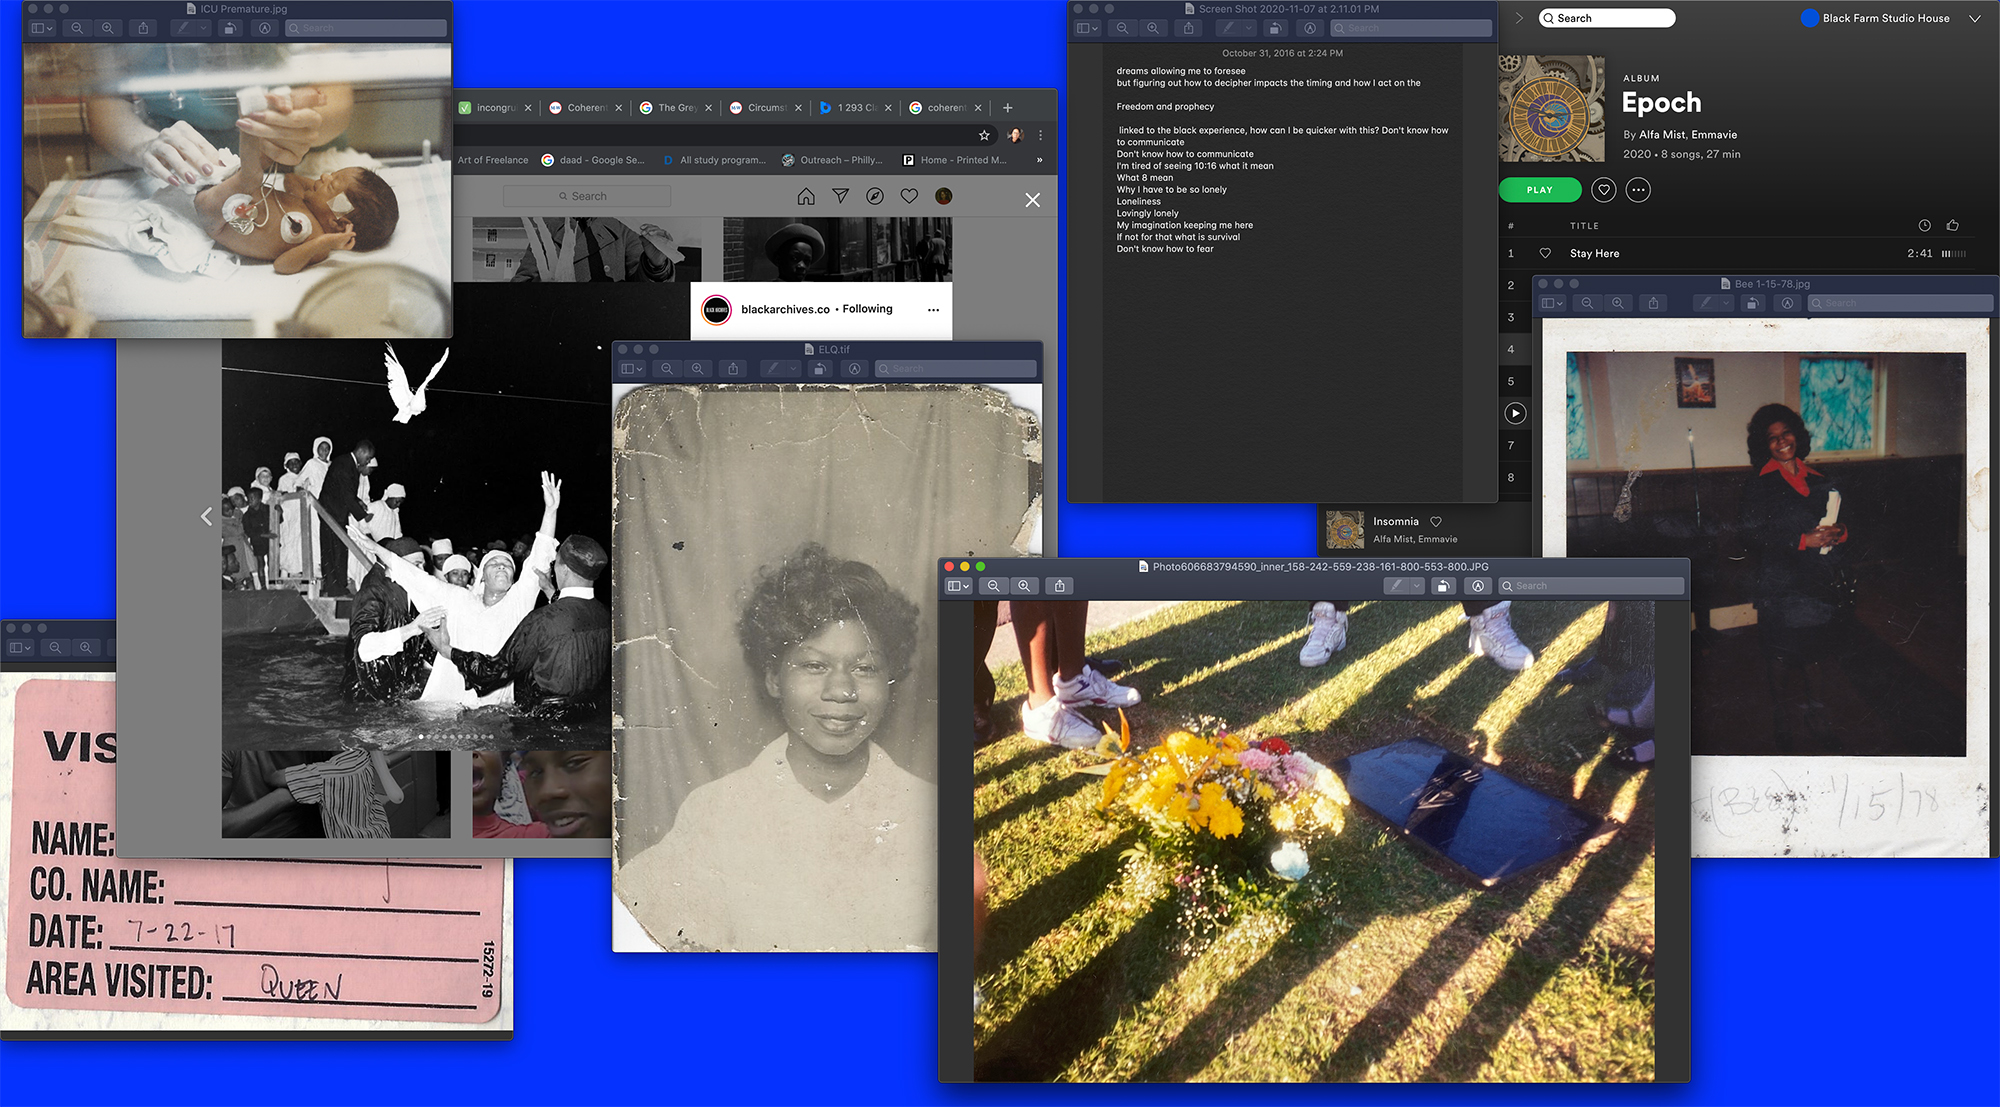Like the Insomnia now-playing heart
2000x1107 pixels.
tap(1436, 522)
